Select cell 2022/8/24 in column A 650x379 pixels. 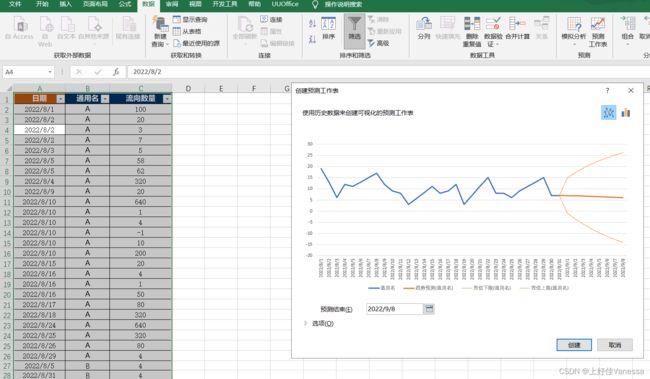tap(39, 325)
